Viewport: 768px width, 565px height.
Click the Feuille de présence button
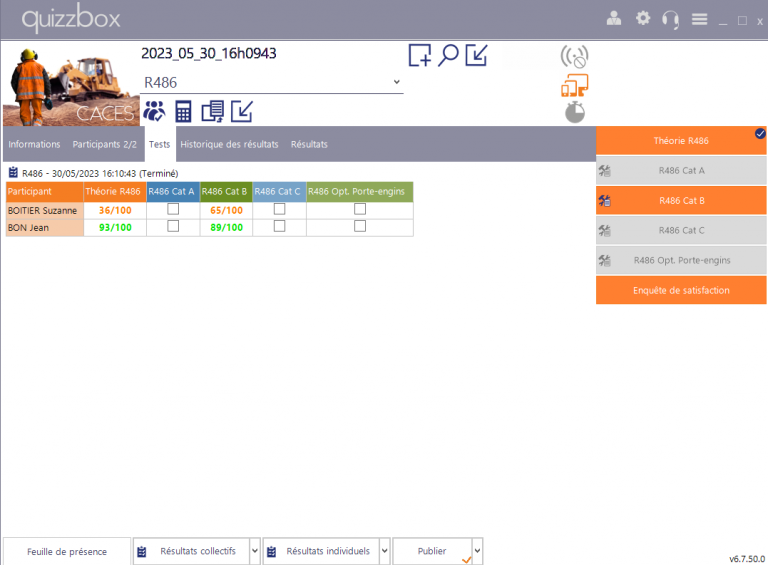point(67,551)
